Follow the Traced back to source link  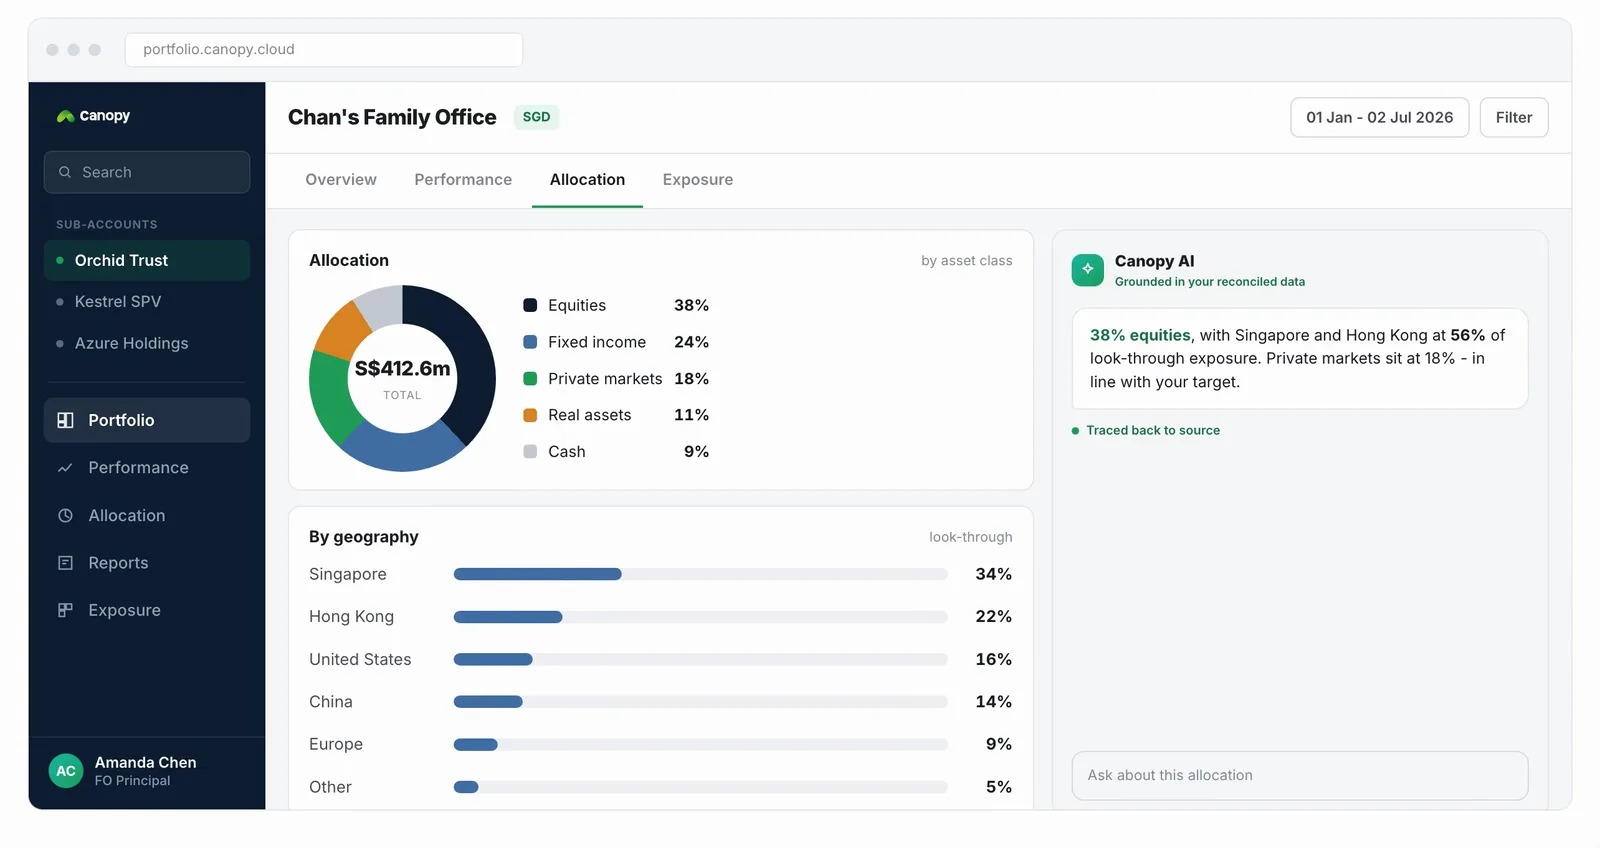[x=1153, y=430]
